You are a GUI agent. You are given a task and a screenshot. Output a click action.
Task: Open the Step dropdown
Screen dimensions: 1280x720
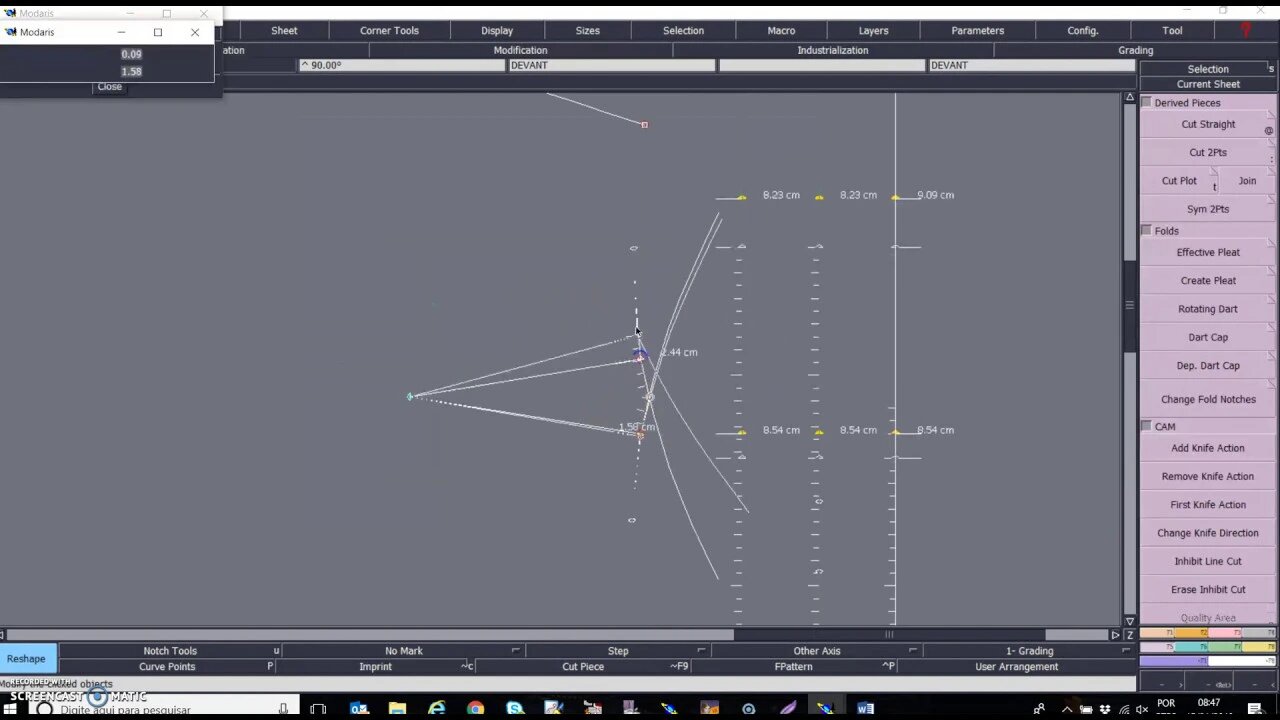[618, 651]
